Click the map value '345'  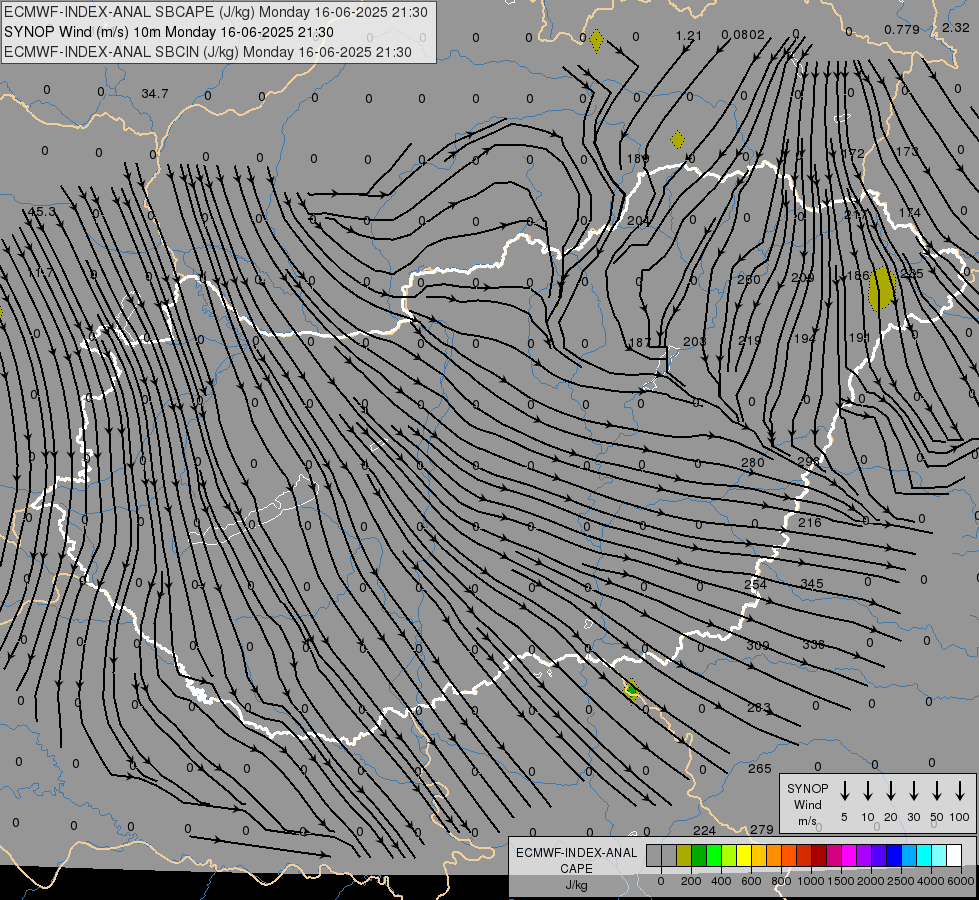coord(812,584)
